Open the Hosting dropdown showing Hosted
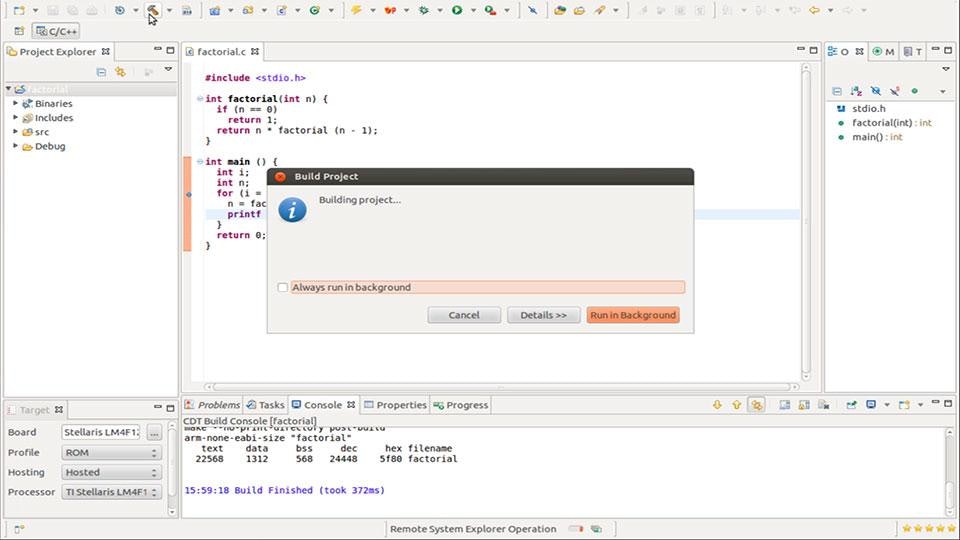This screenshot has height=540, width=960. coord(111,472)
